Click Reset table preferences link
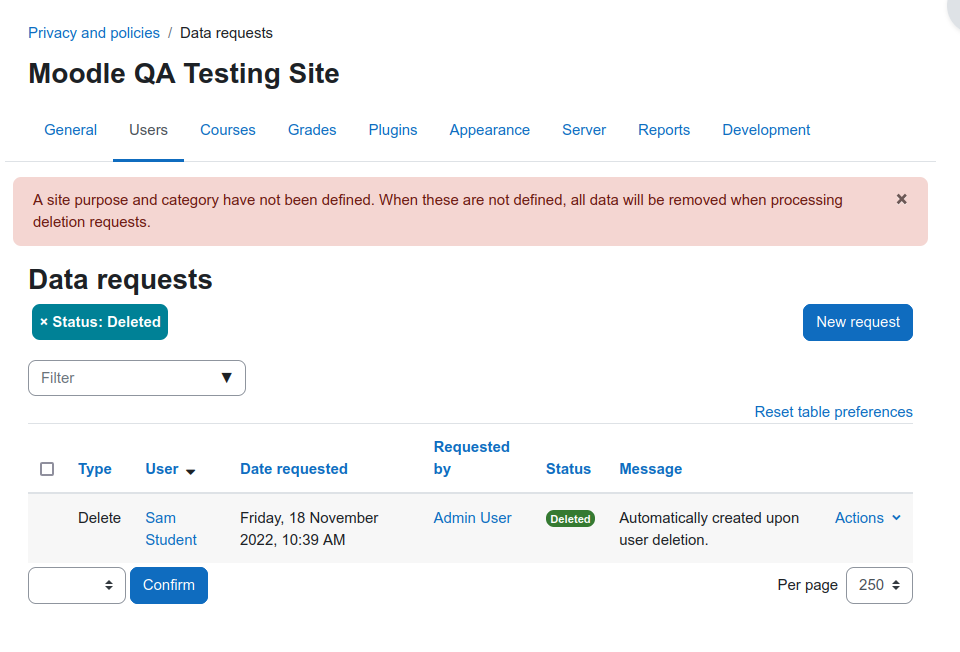This screenshot has width=960, height=652. pos(833,412)
